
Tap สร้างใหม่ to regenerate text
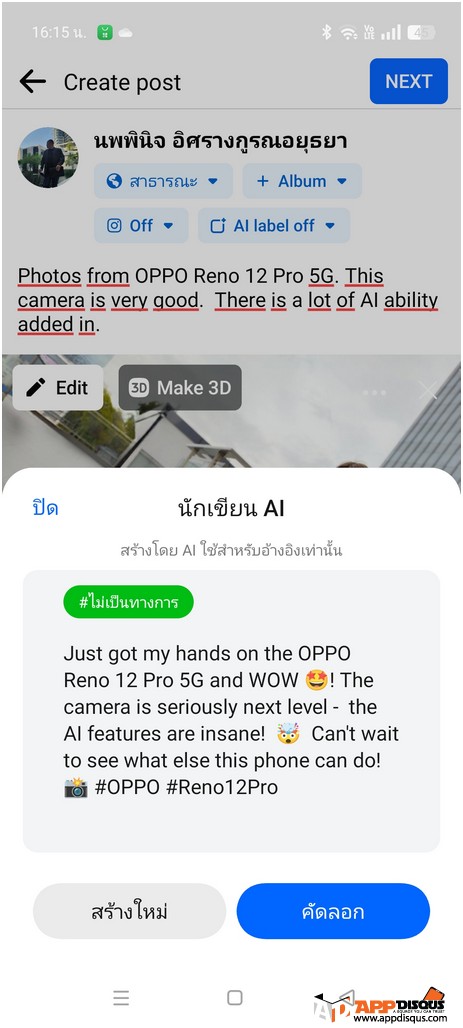[x=129, y=911]
